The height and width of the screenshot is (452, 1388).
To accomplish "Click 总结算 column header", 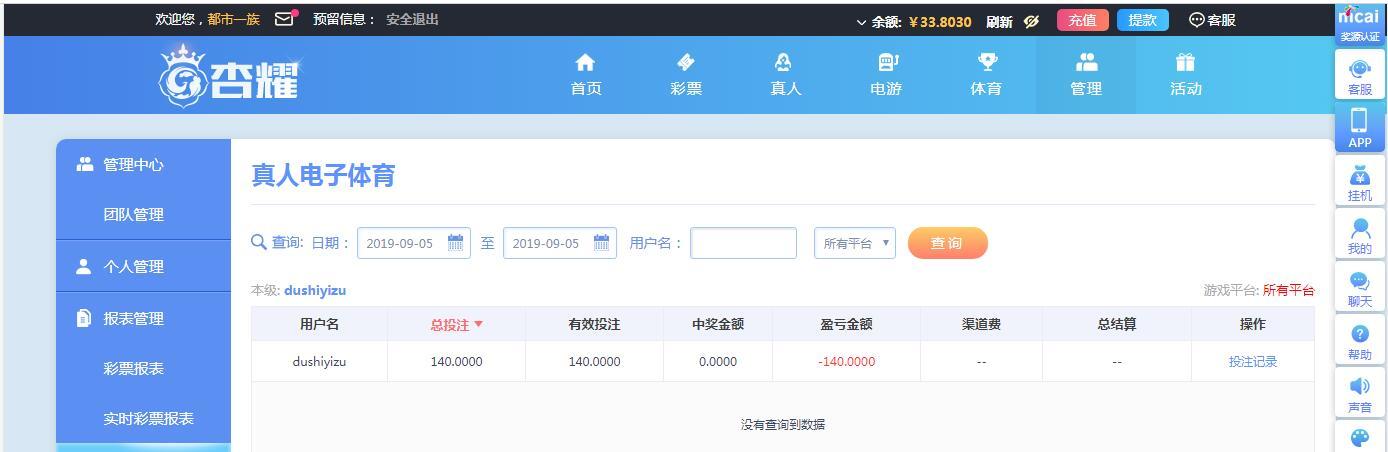I will coord(1116,324).
